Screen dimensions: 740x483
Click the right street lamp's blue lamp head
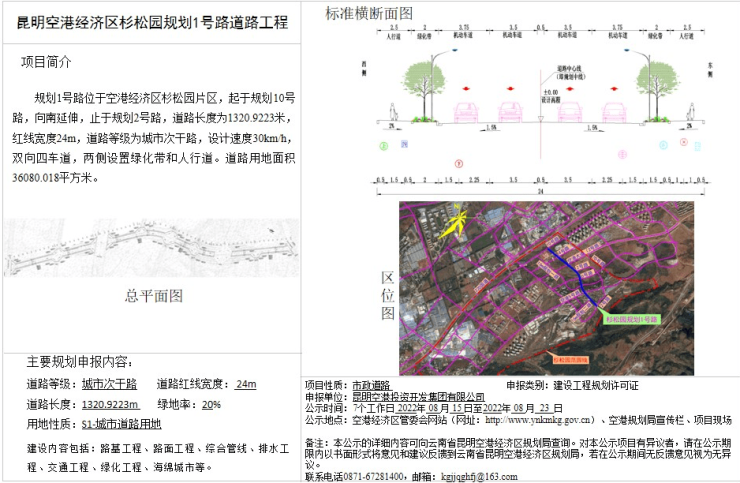pyautogui.click(x=627, y=50)
